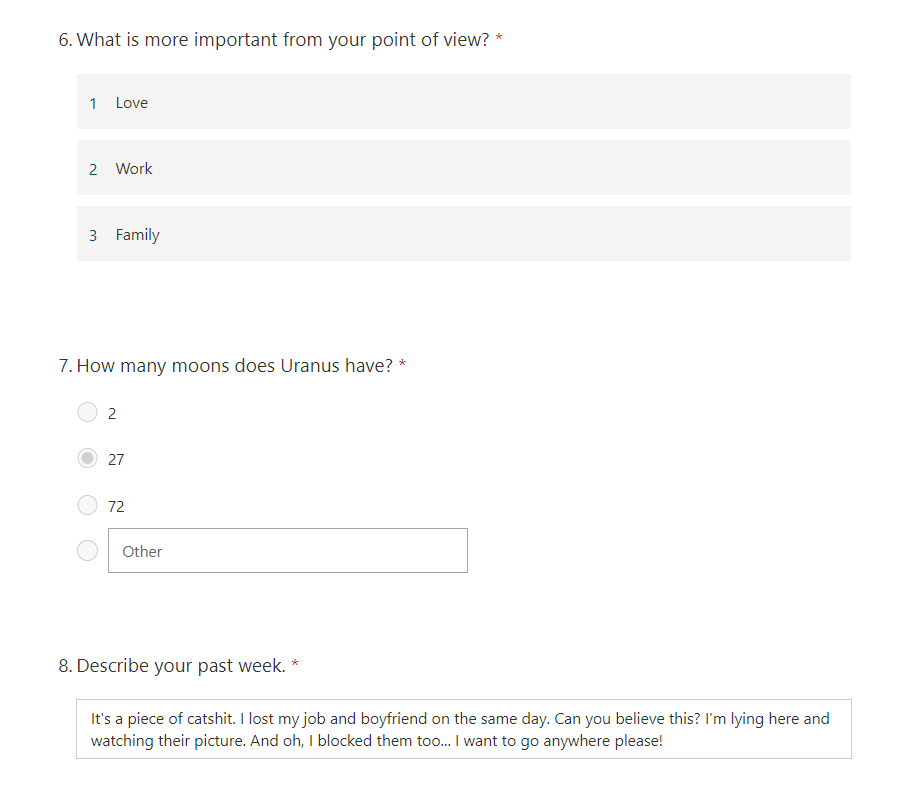Viewport: 911px width, 791px height.
Task: Click the Work ranking item
Action: (463, 168)
